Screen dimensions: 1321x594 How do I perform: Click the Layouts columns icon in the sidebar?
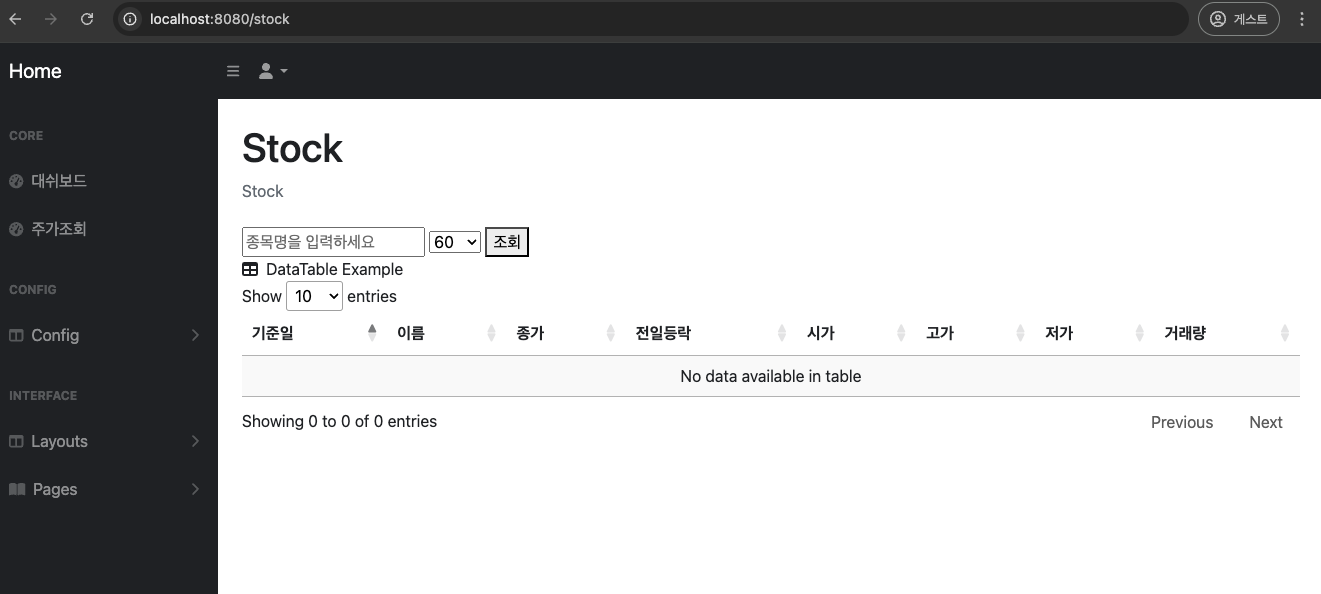[x=16, y=441]
